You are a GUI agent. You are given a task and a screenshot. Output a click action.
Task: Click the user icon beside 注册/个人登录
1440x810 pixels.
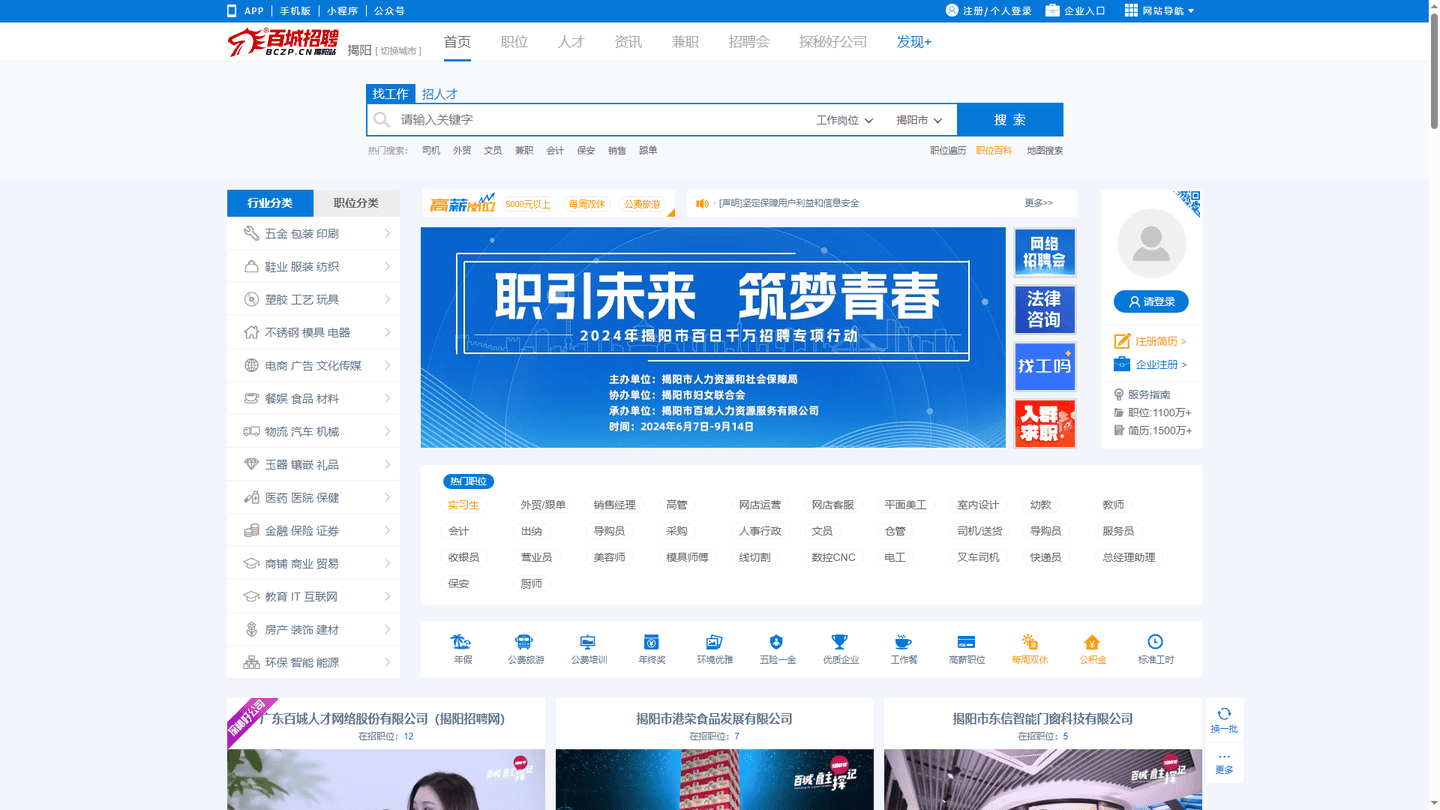tap(952, 10)
